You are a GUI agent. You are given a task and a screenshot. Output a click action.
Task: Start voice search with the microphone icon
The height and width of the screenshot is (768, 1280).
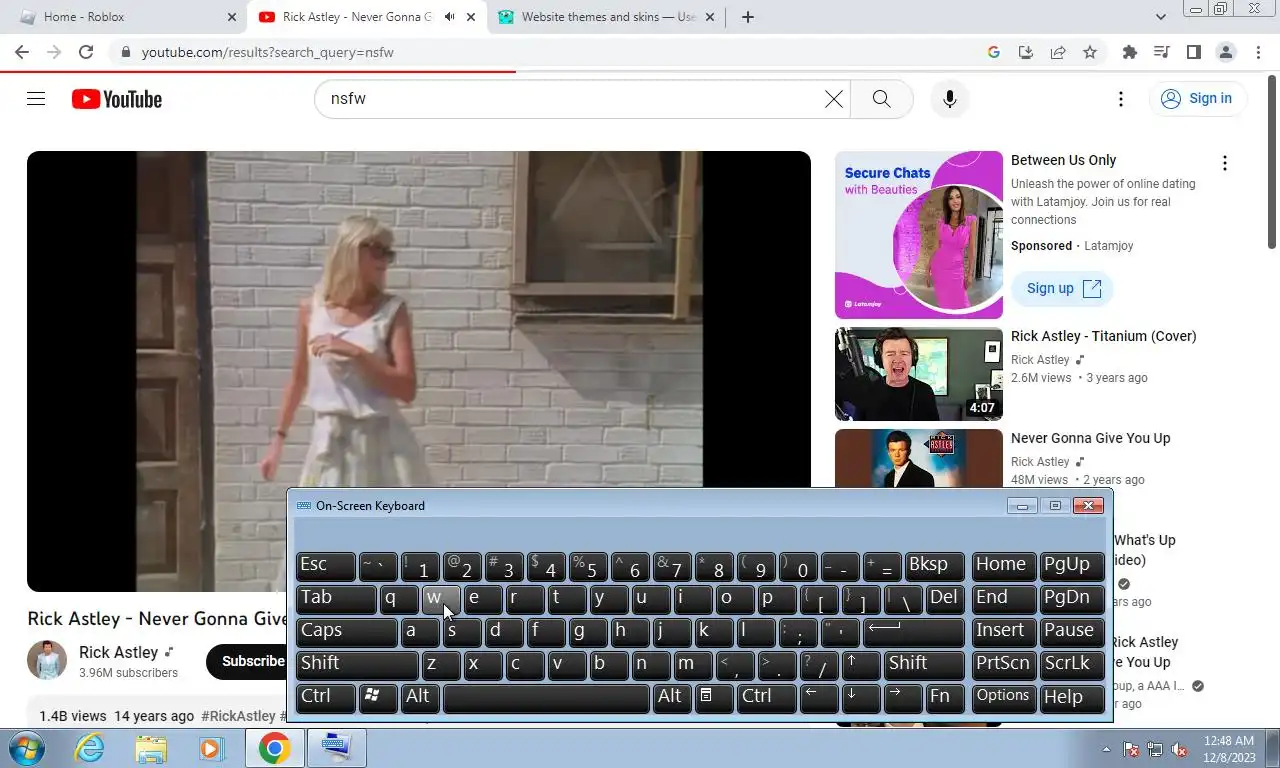coord(950,98)
